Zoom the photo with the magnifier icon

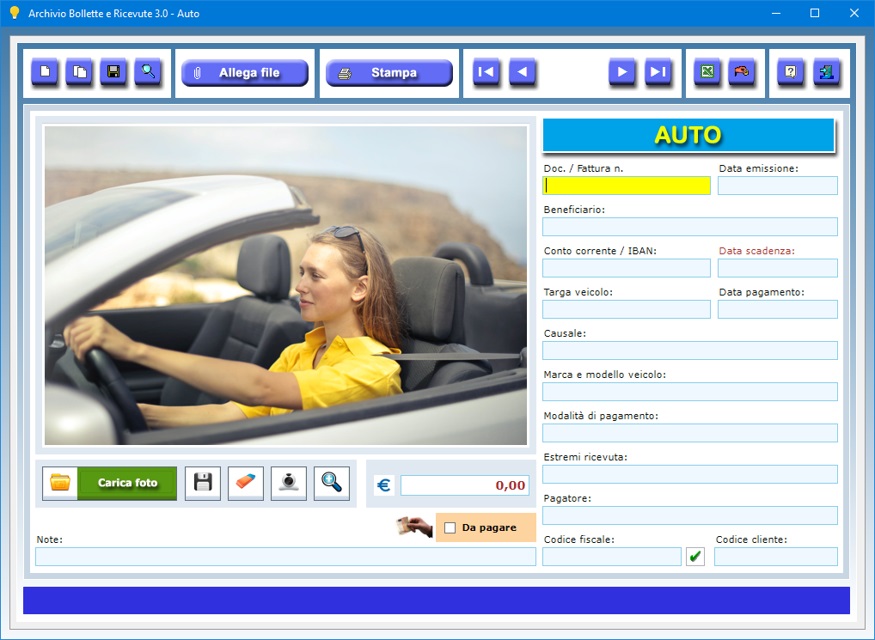click(331, 483)
